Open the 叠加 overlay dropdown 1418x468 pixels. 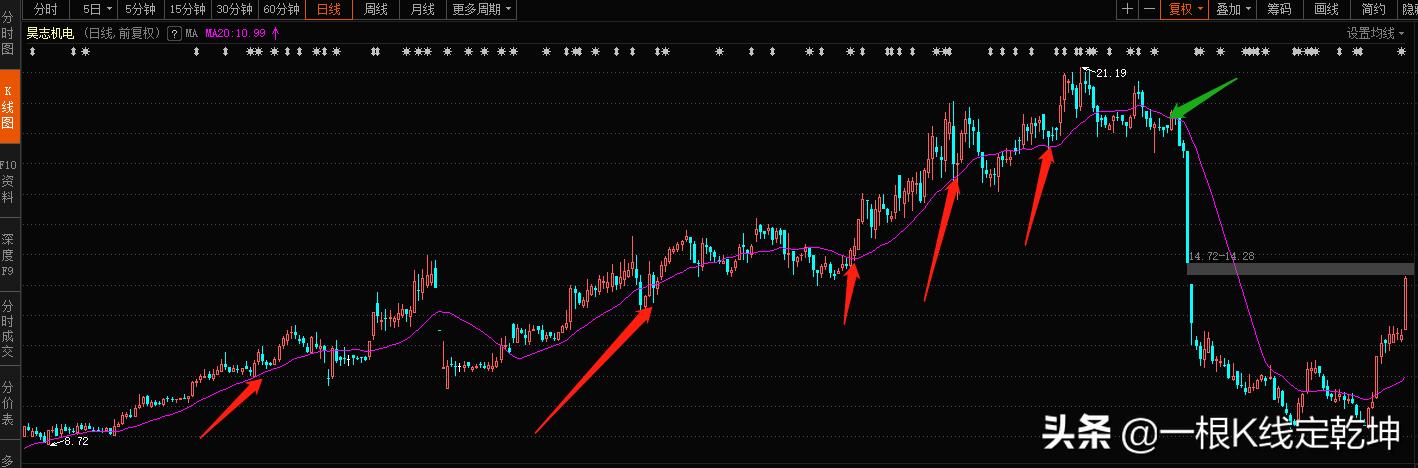[1234, 9]
